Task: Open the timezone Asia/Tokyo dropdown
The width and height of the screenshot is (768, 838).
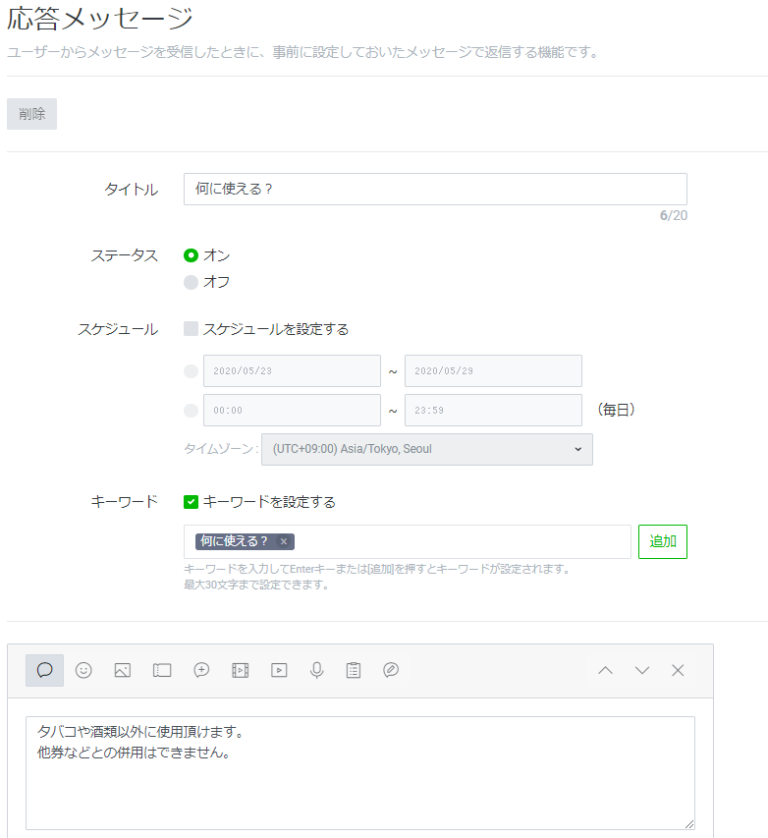Action: coord(427,450)
